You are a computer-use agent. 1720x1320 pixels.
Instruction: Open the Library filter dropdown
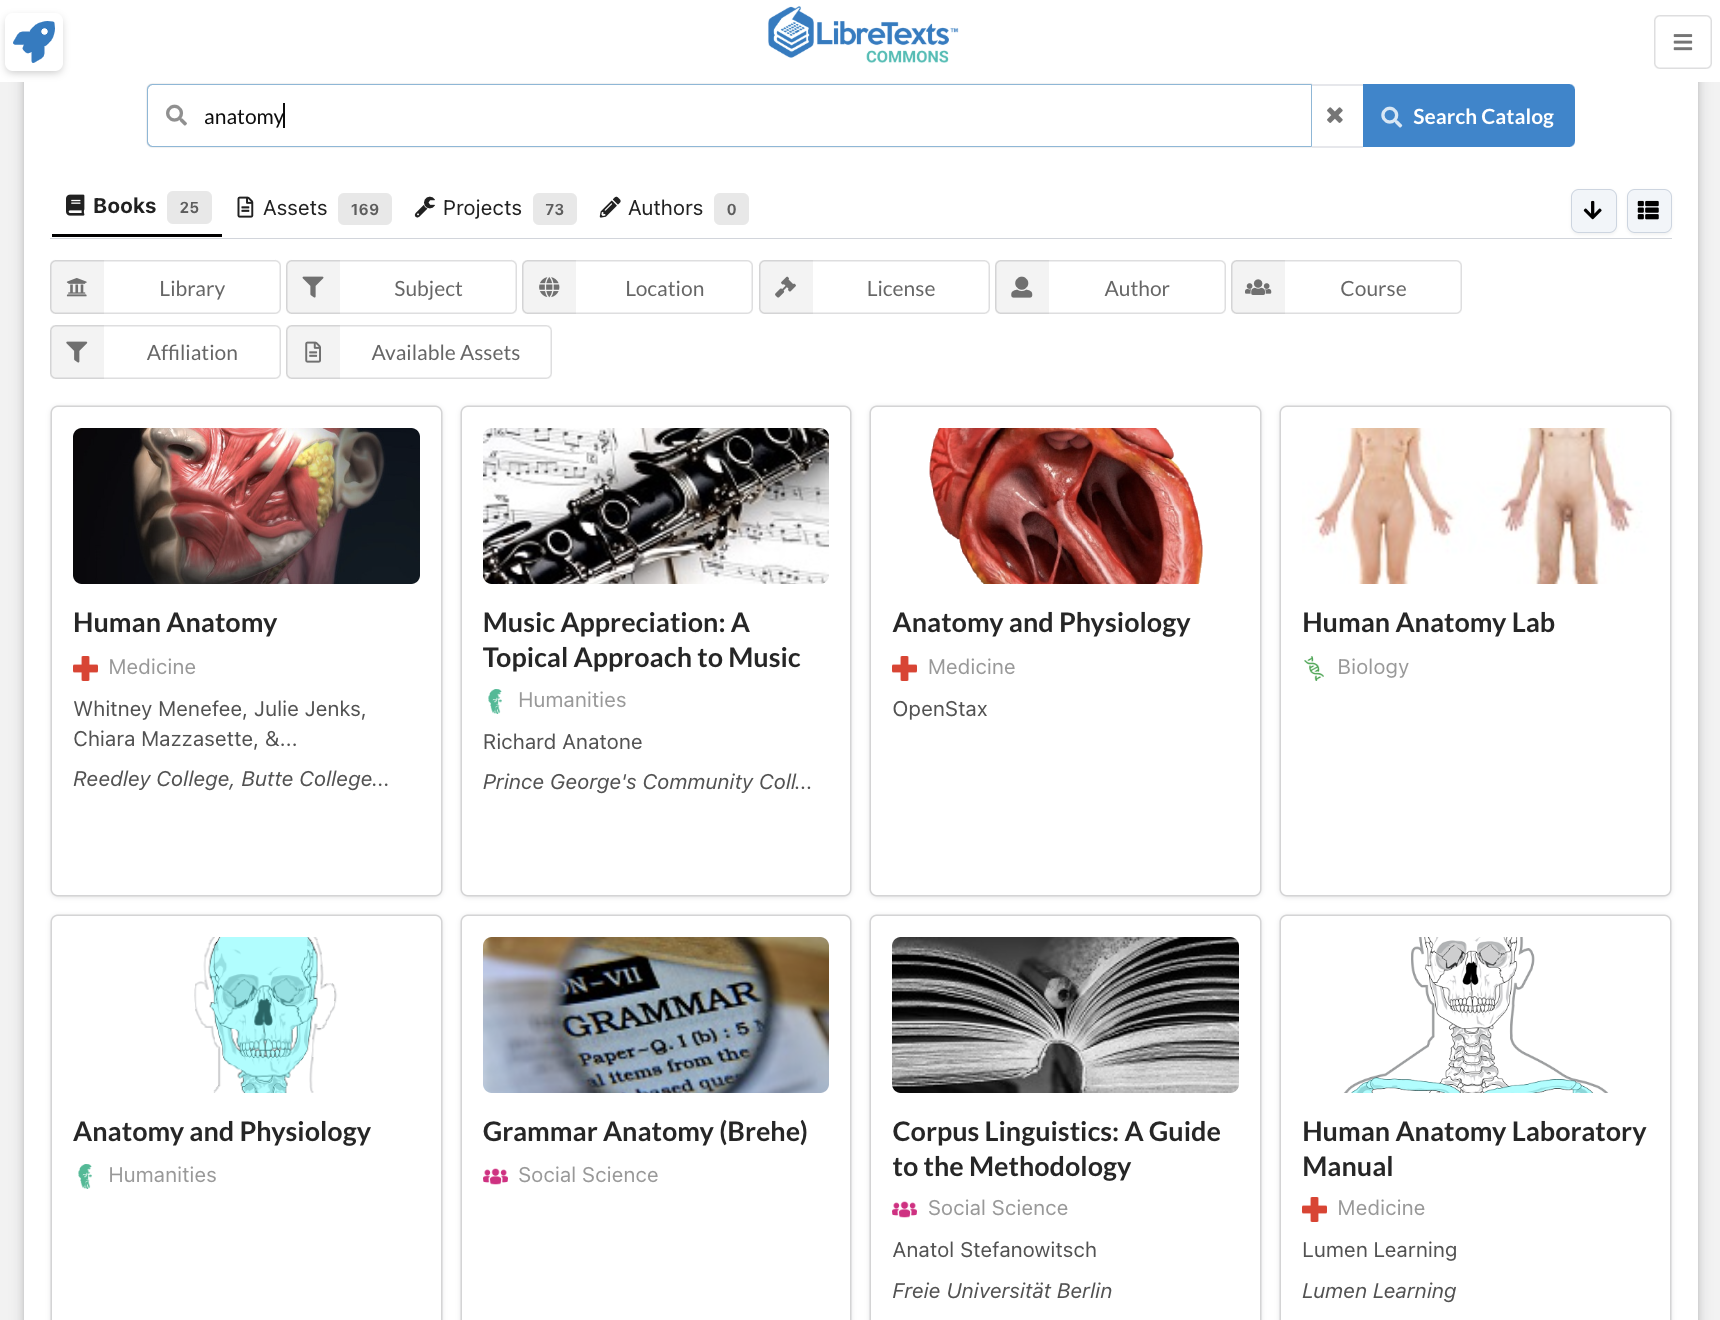coord(165,288)
